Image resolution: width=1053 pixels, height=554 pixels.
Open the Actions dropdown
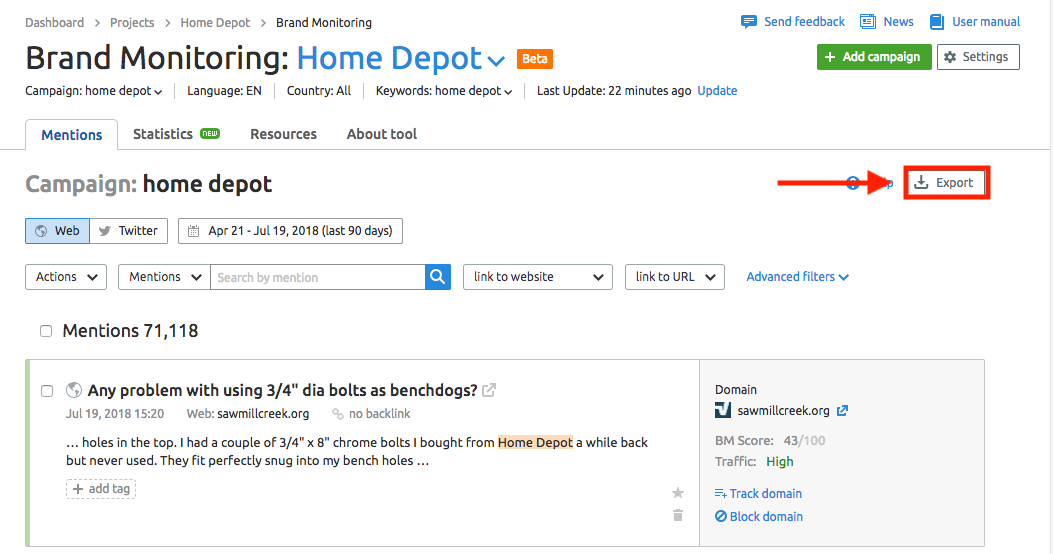(66, 277)
